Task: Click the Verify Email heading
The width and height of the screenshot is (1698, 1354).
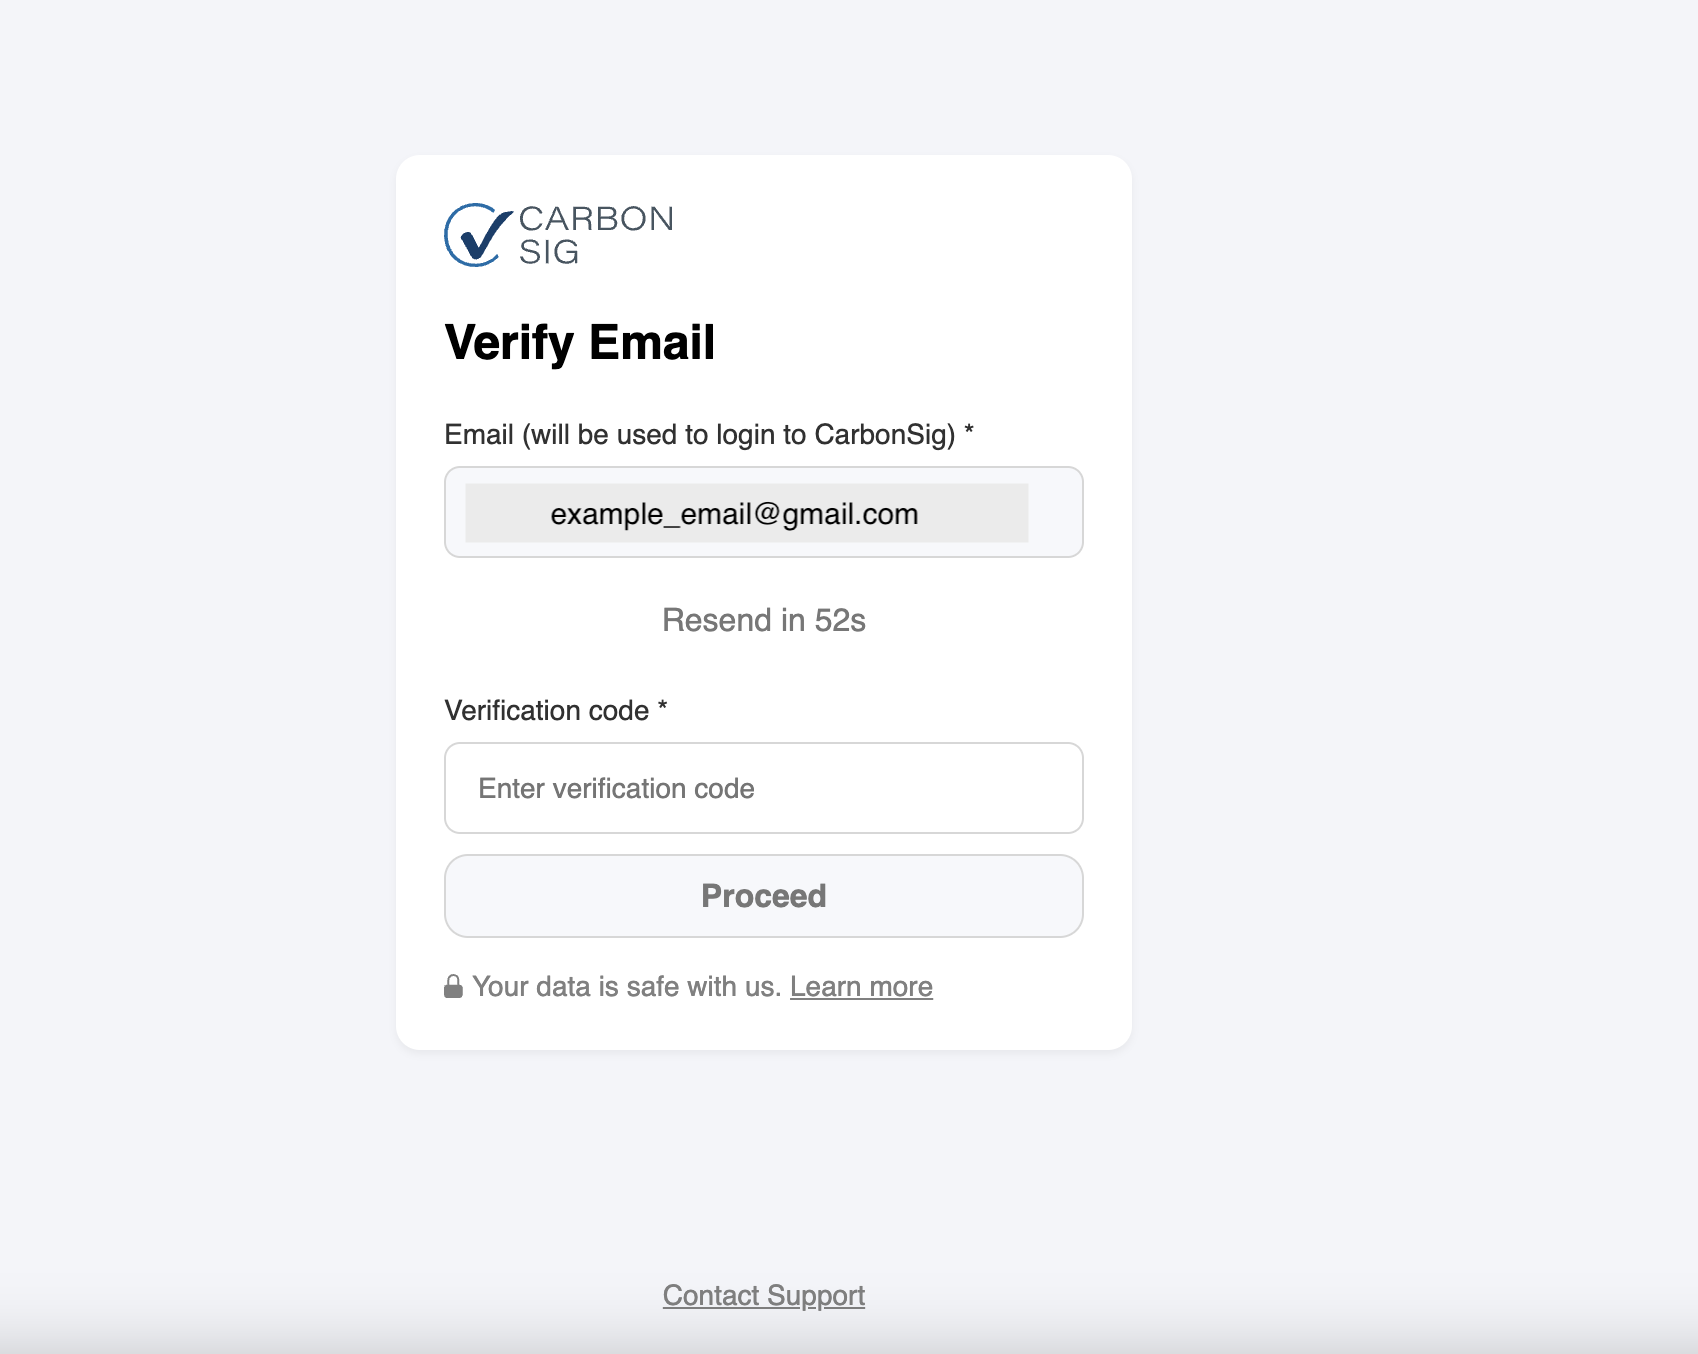Action: point(580,343)
